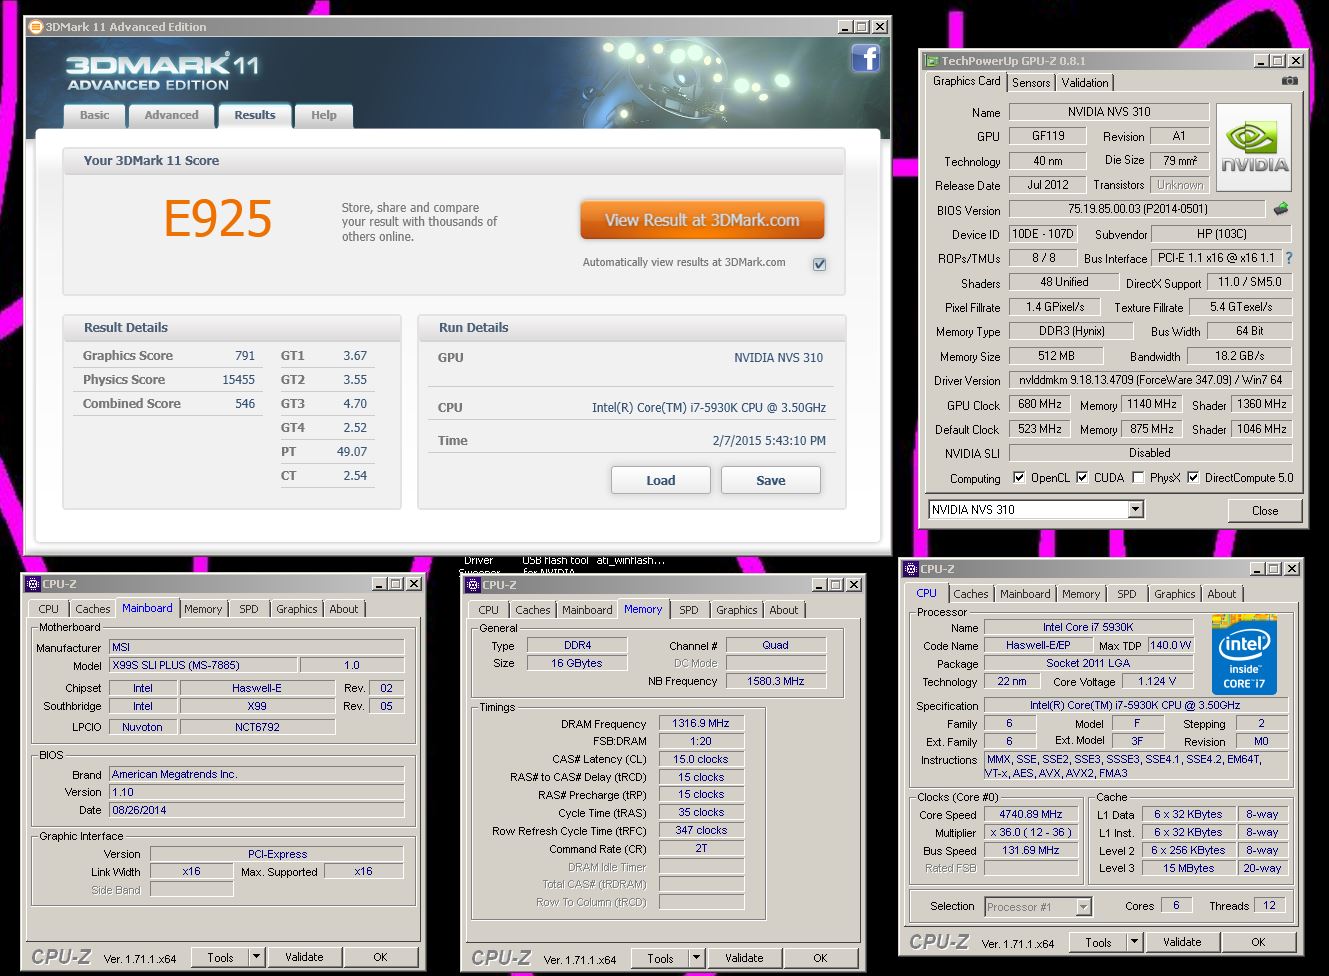Open the Sensors tab in GPU-Z
1329x976 pixels.
1031,83
